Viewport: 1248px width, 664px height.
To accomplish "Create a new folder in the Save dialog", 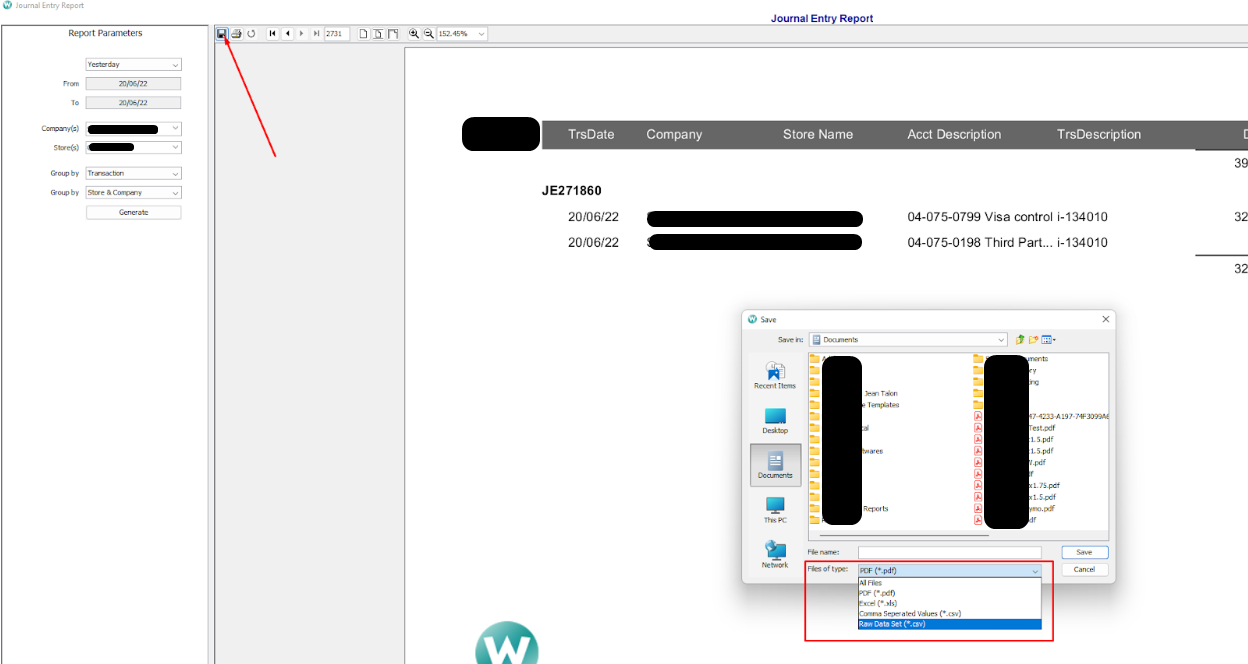I will [x=1032, y=339].
